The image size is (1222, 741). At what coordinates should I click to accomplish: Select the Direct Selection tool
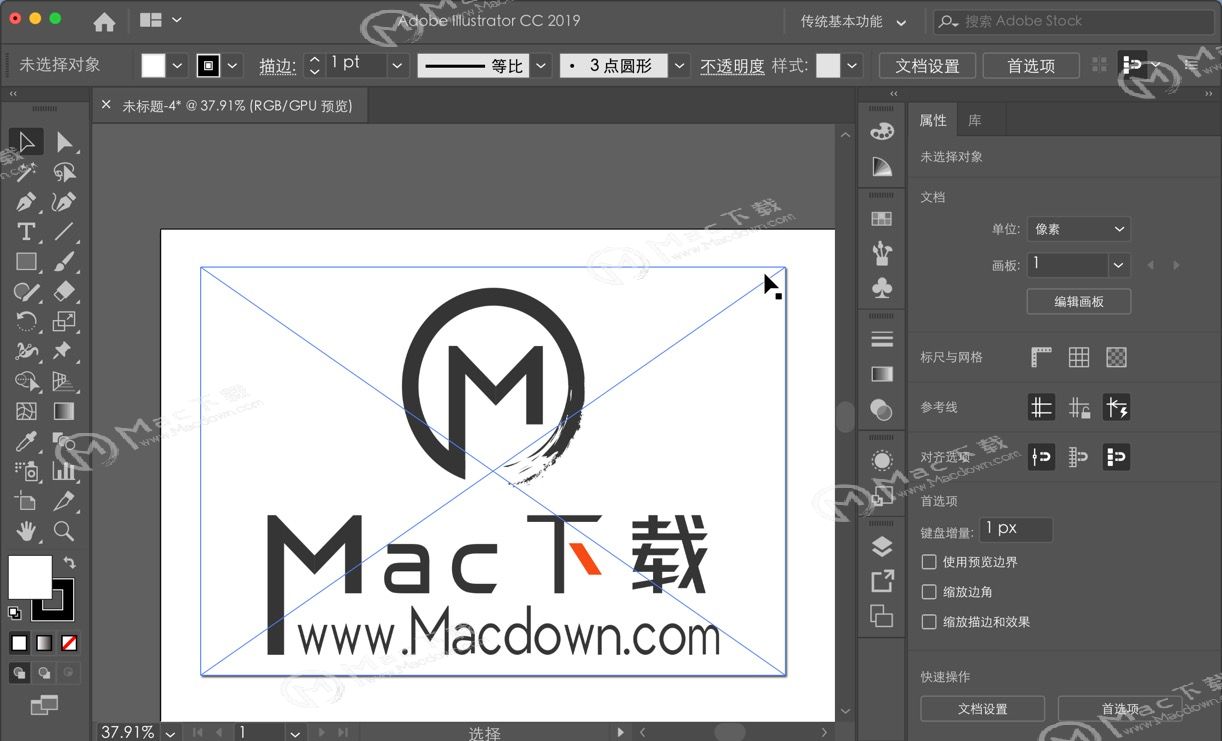(64, 142)
